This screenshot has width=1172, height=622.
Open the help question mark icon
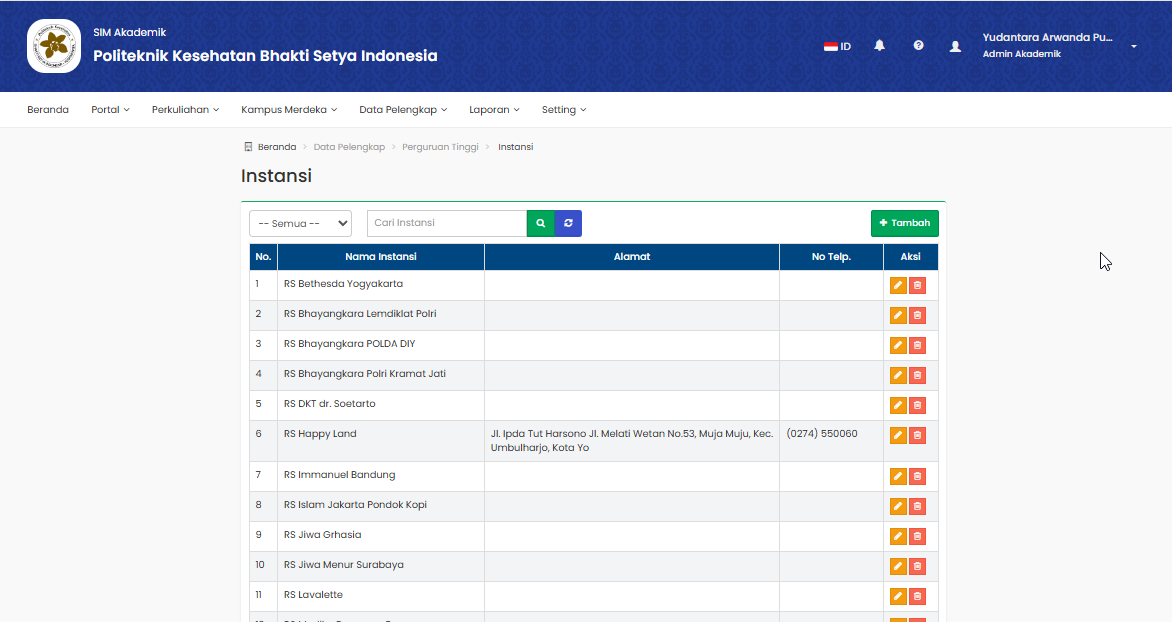tap(918, 46)
